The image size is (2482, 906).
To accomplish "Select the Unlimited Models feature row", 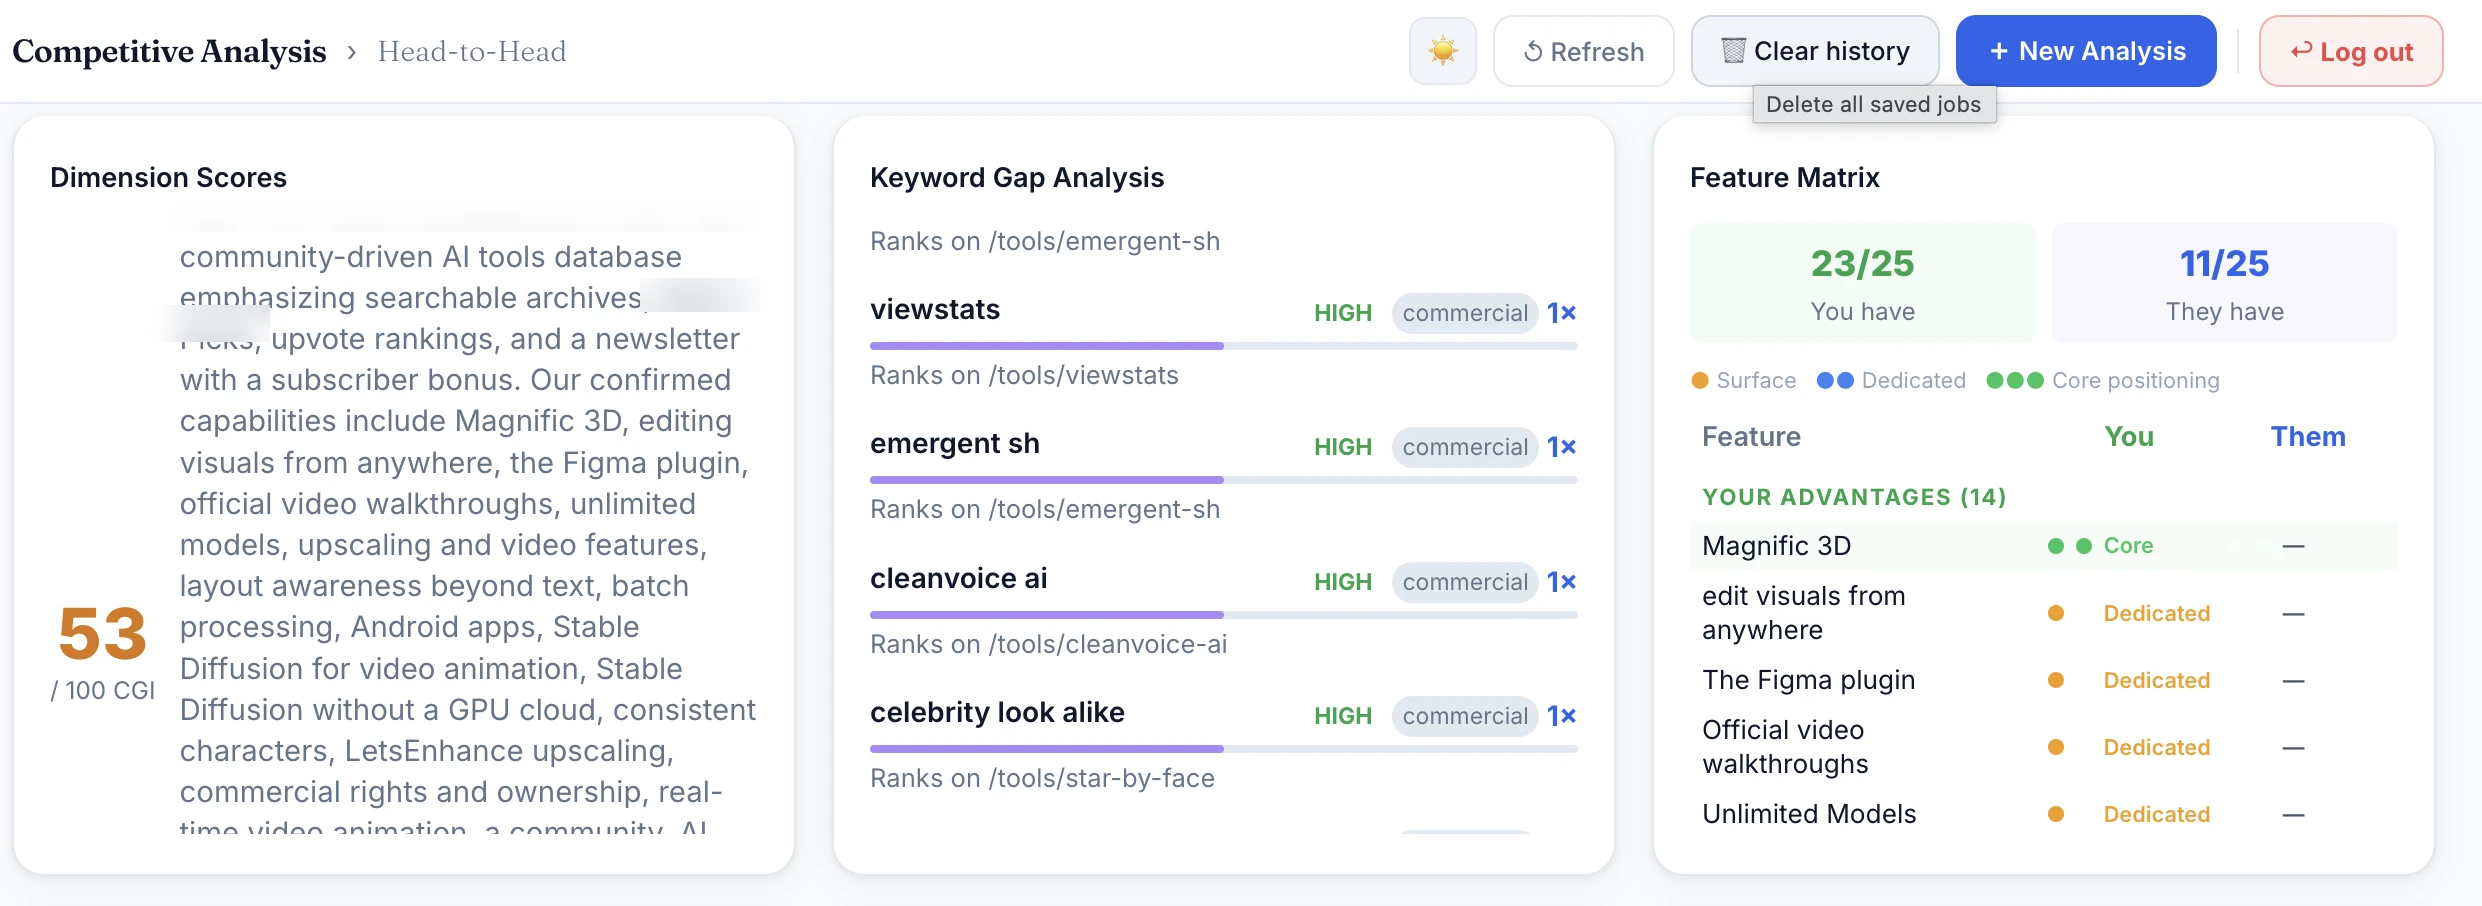I will click(x=2044, y=814).
